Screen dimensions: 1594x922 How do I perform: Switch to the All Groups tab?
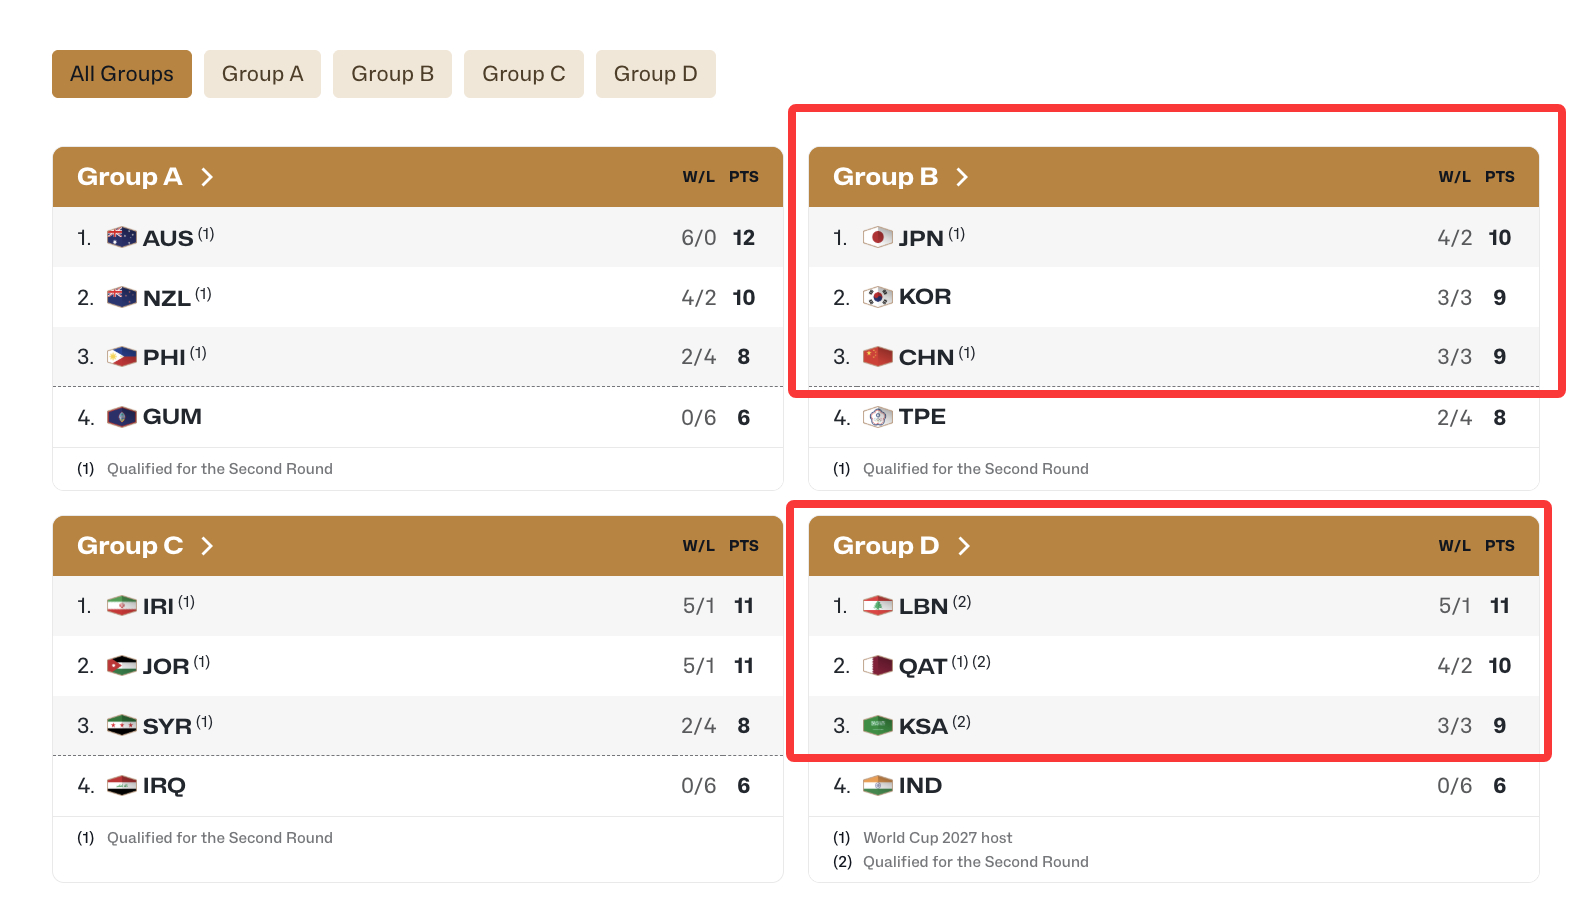(122, 74)
